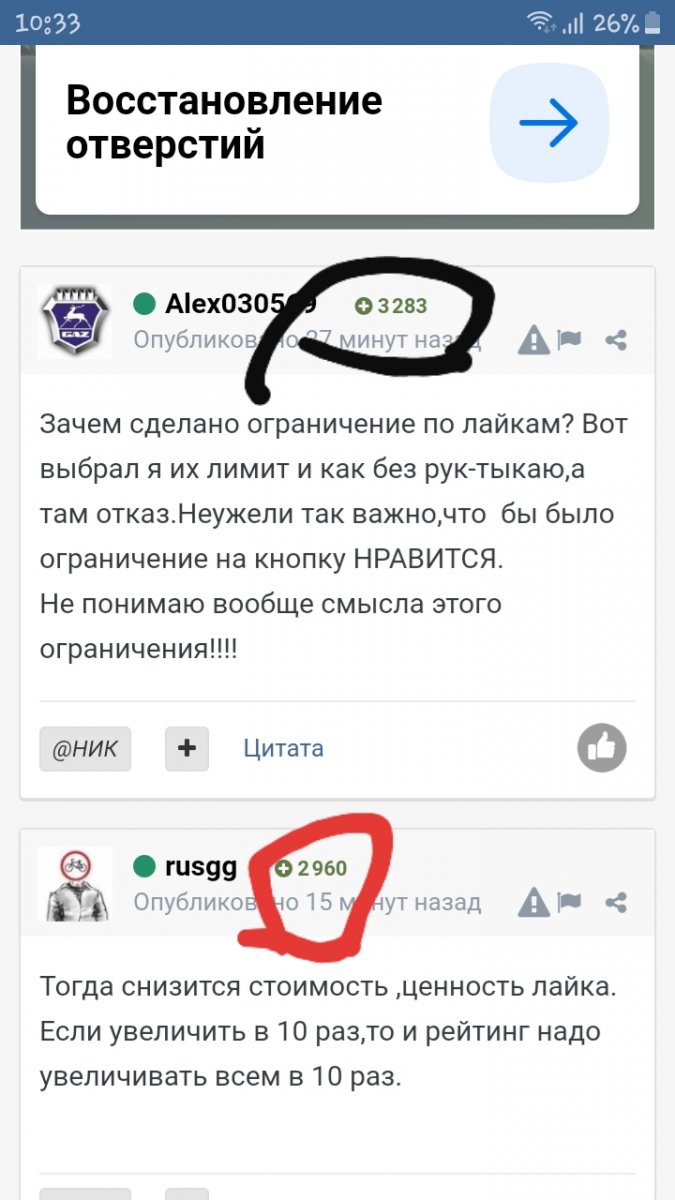This screenshot has width=675, height=1200.
Task: Tap the arrow icon in the ad banner
Action: coord(548,124)
